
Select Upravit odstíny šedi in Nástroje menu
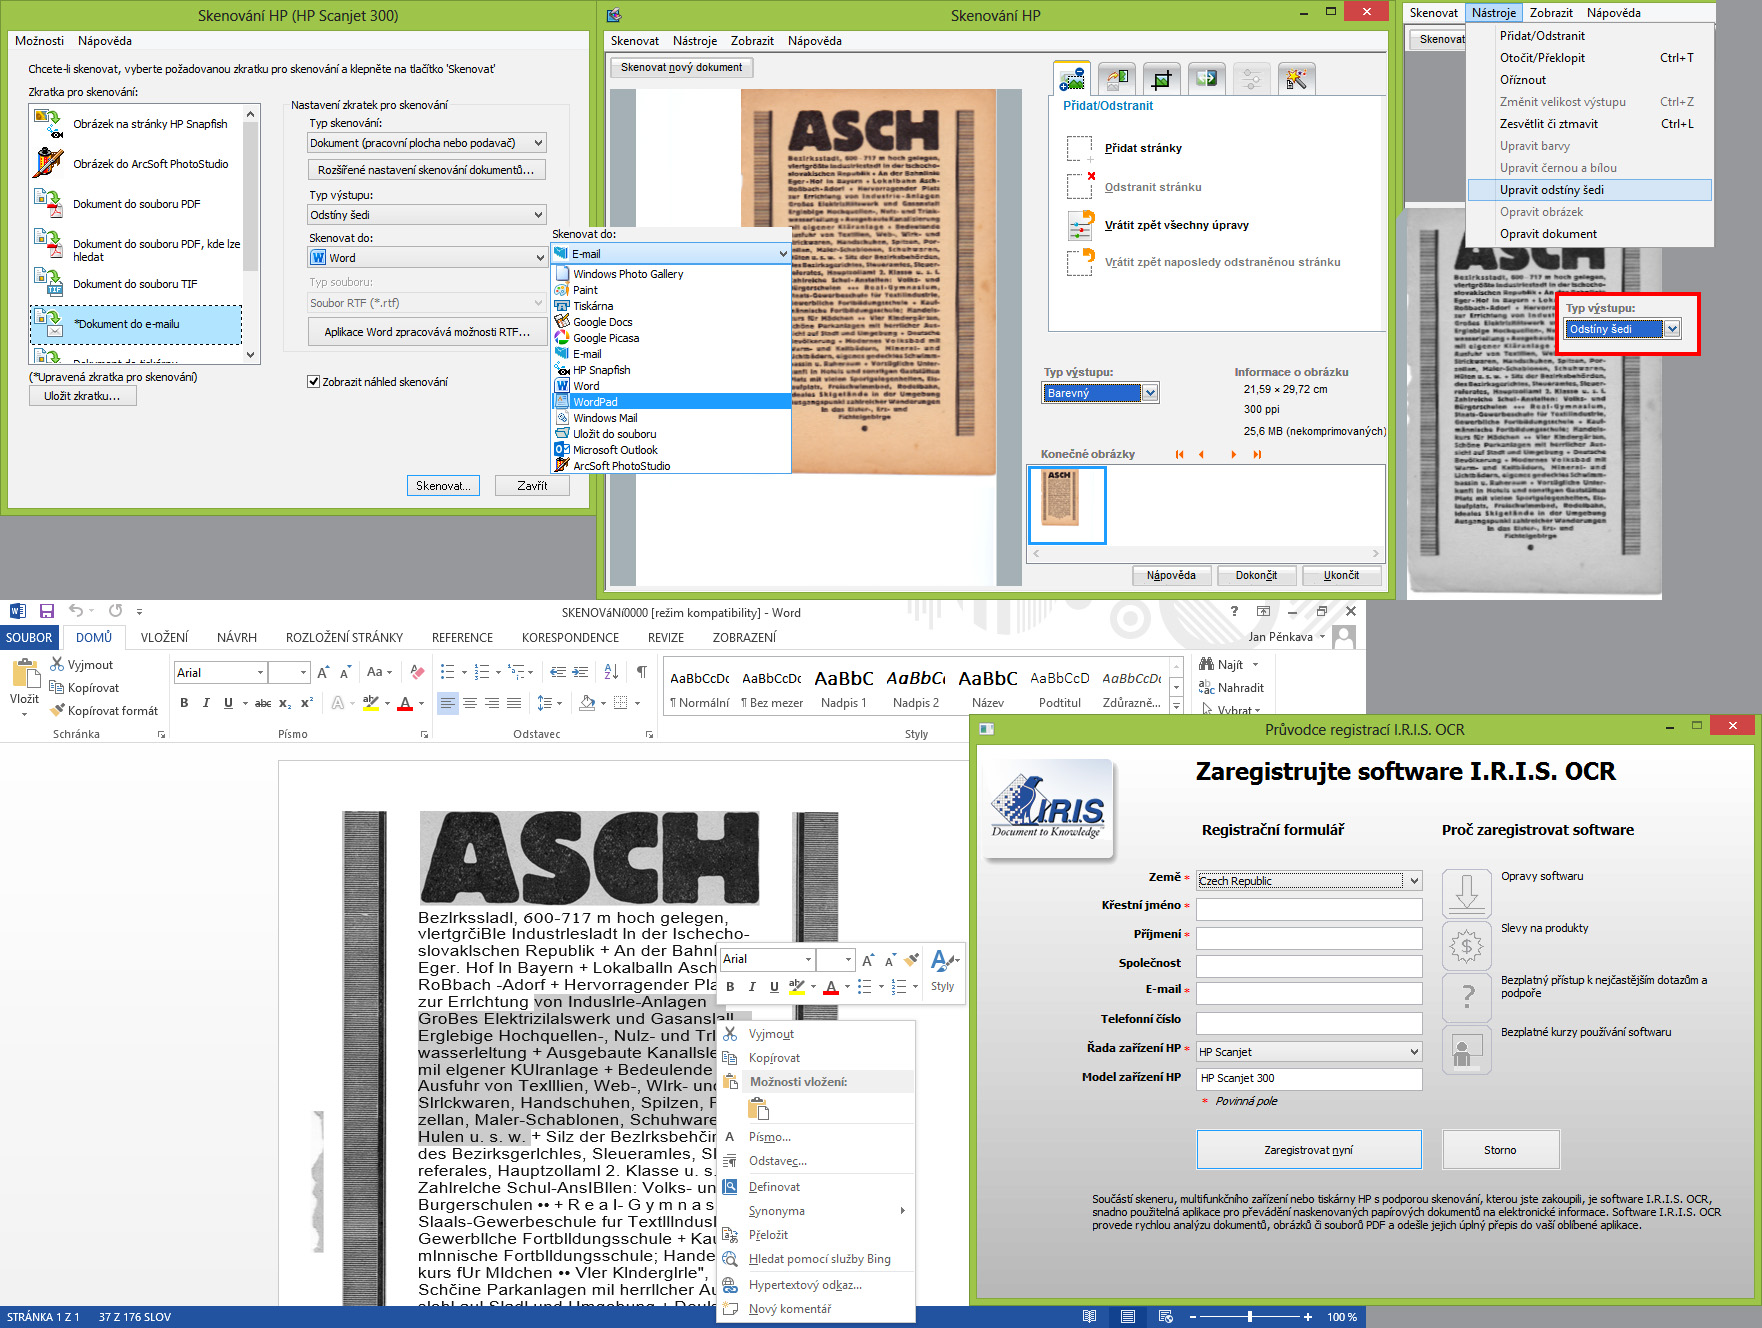(x=1589, y=190)
